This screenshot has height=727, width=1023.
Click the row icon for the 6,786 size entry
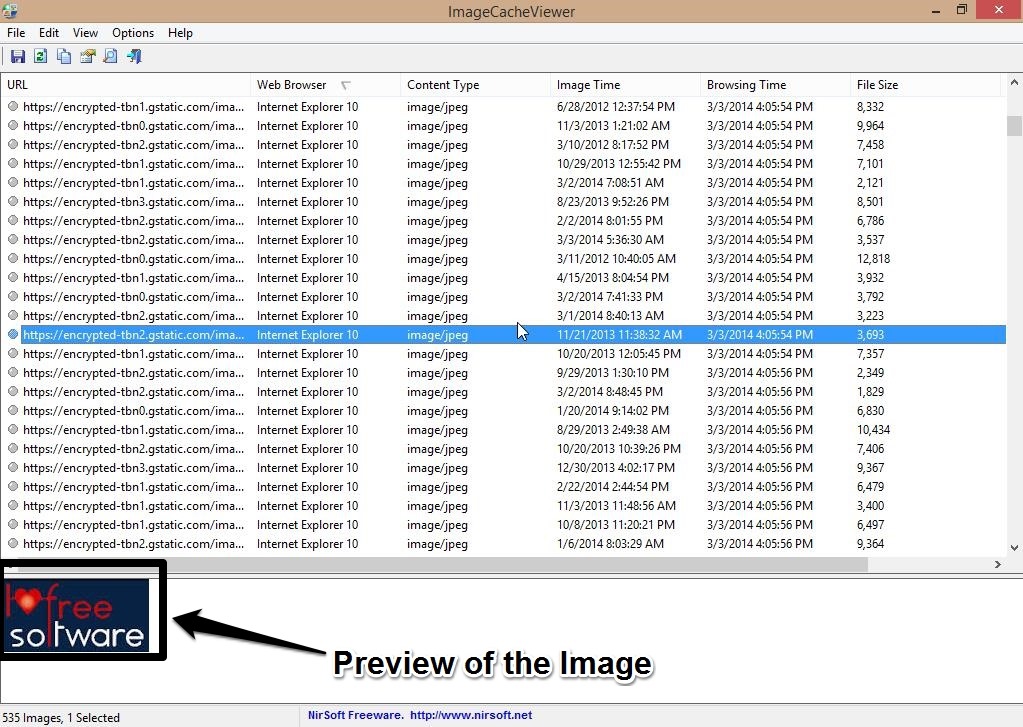click(13, 220)
